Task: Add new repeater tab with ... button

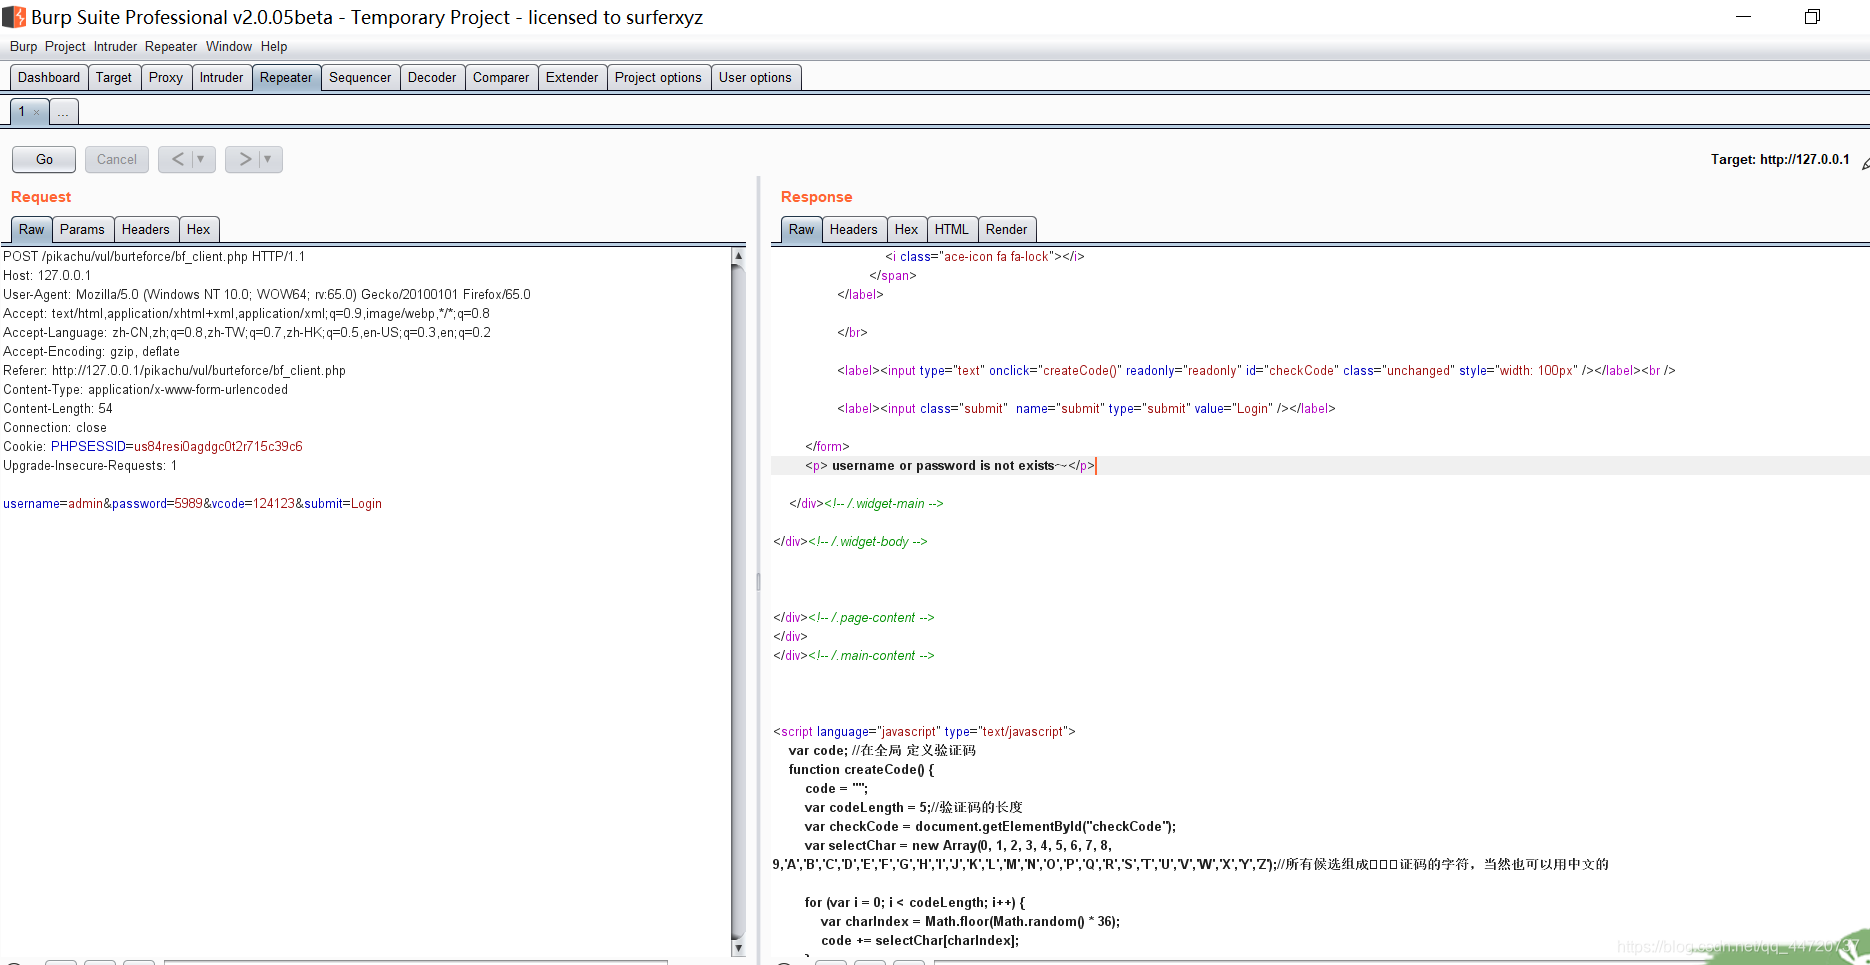Action: click(63, 112)
